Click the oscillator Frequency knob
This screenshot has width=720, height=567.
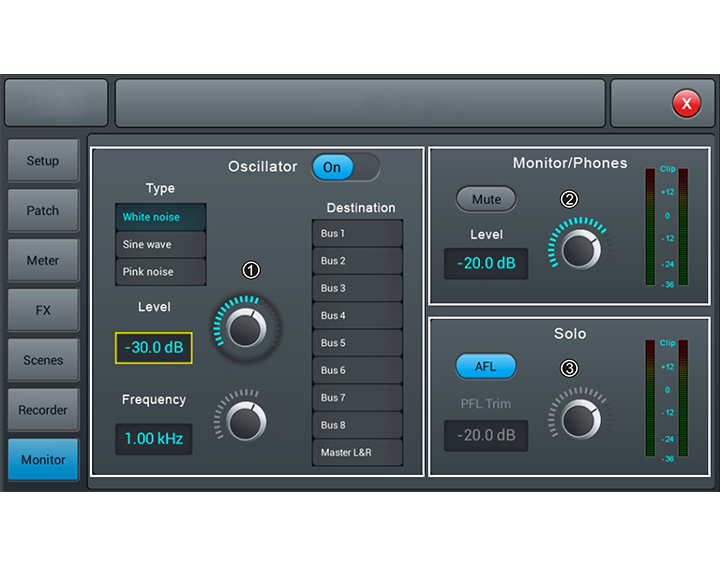coord(246,421)
